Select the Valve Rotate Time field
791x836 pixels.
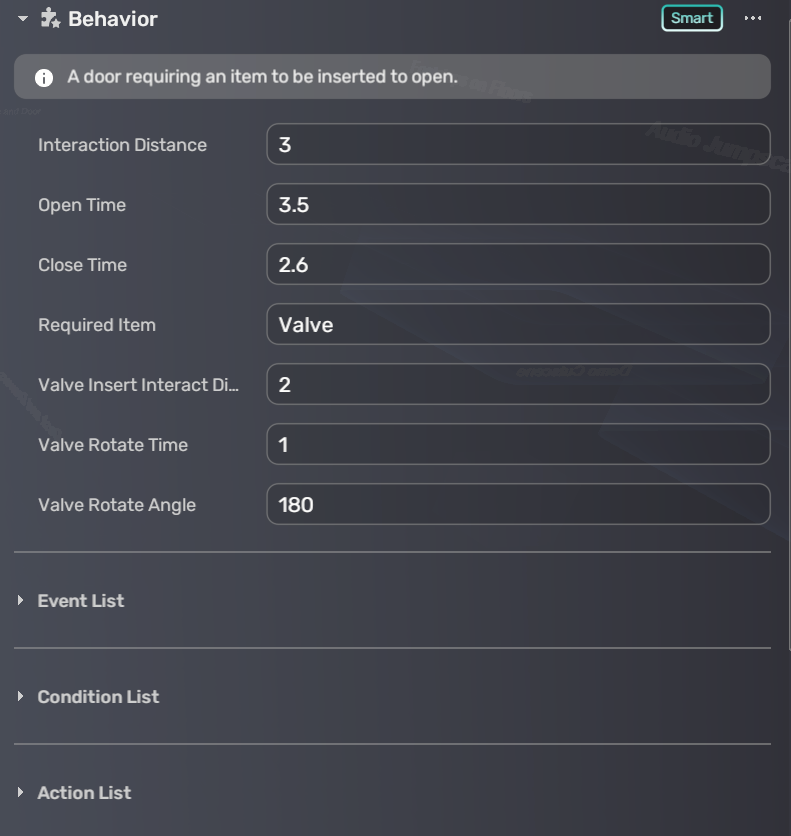(x=518, y=445)
